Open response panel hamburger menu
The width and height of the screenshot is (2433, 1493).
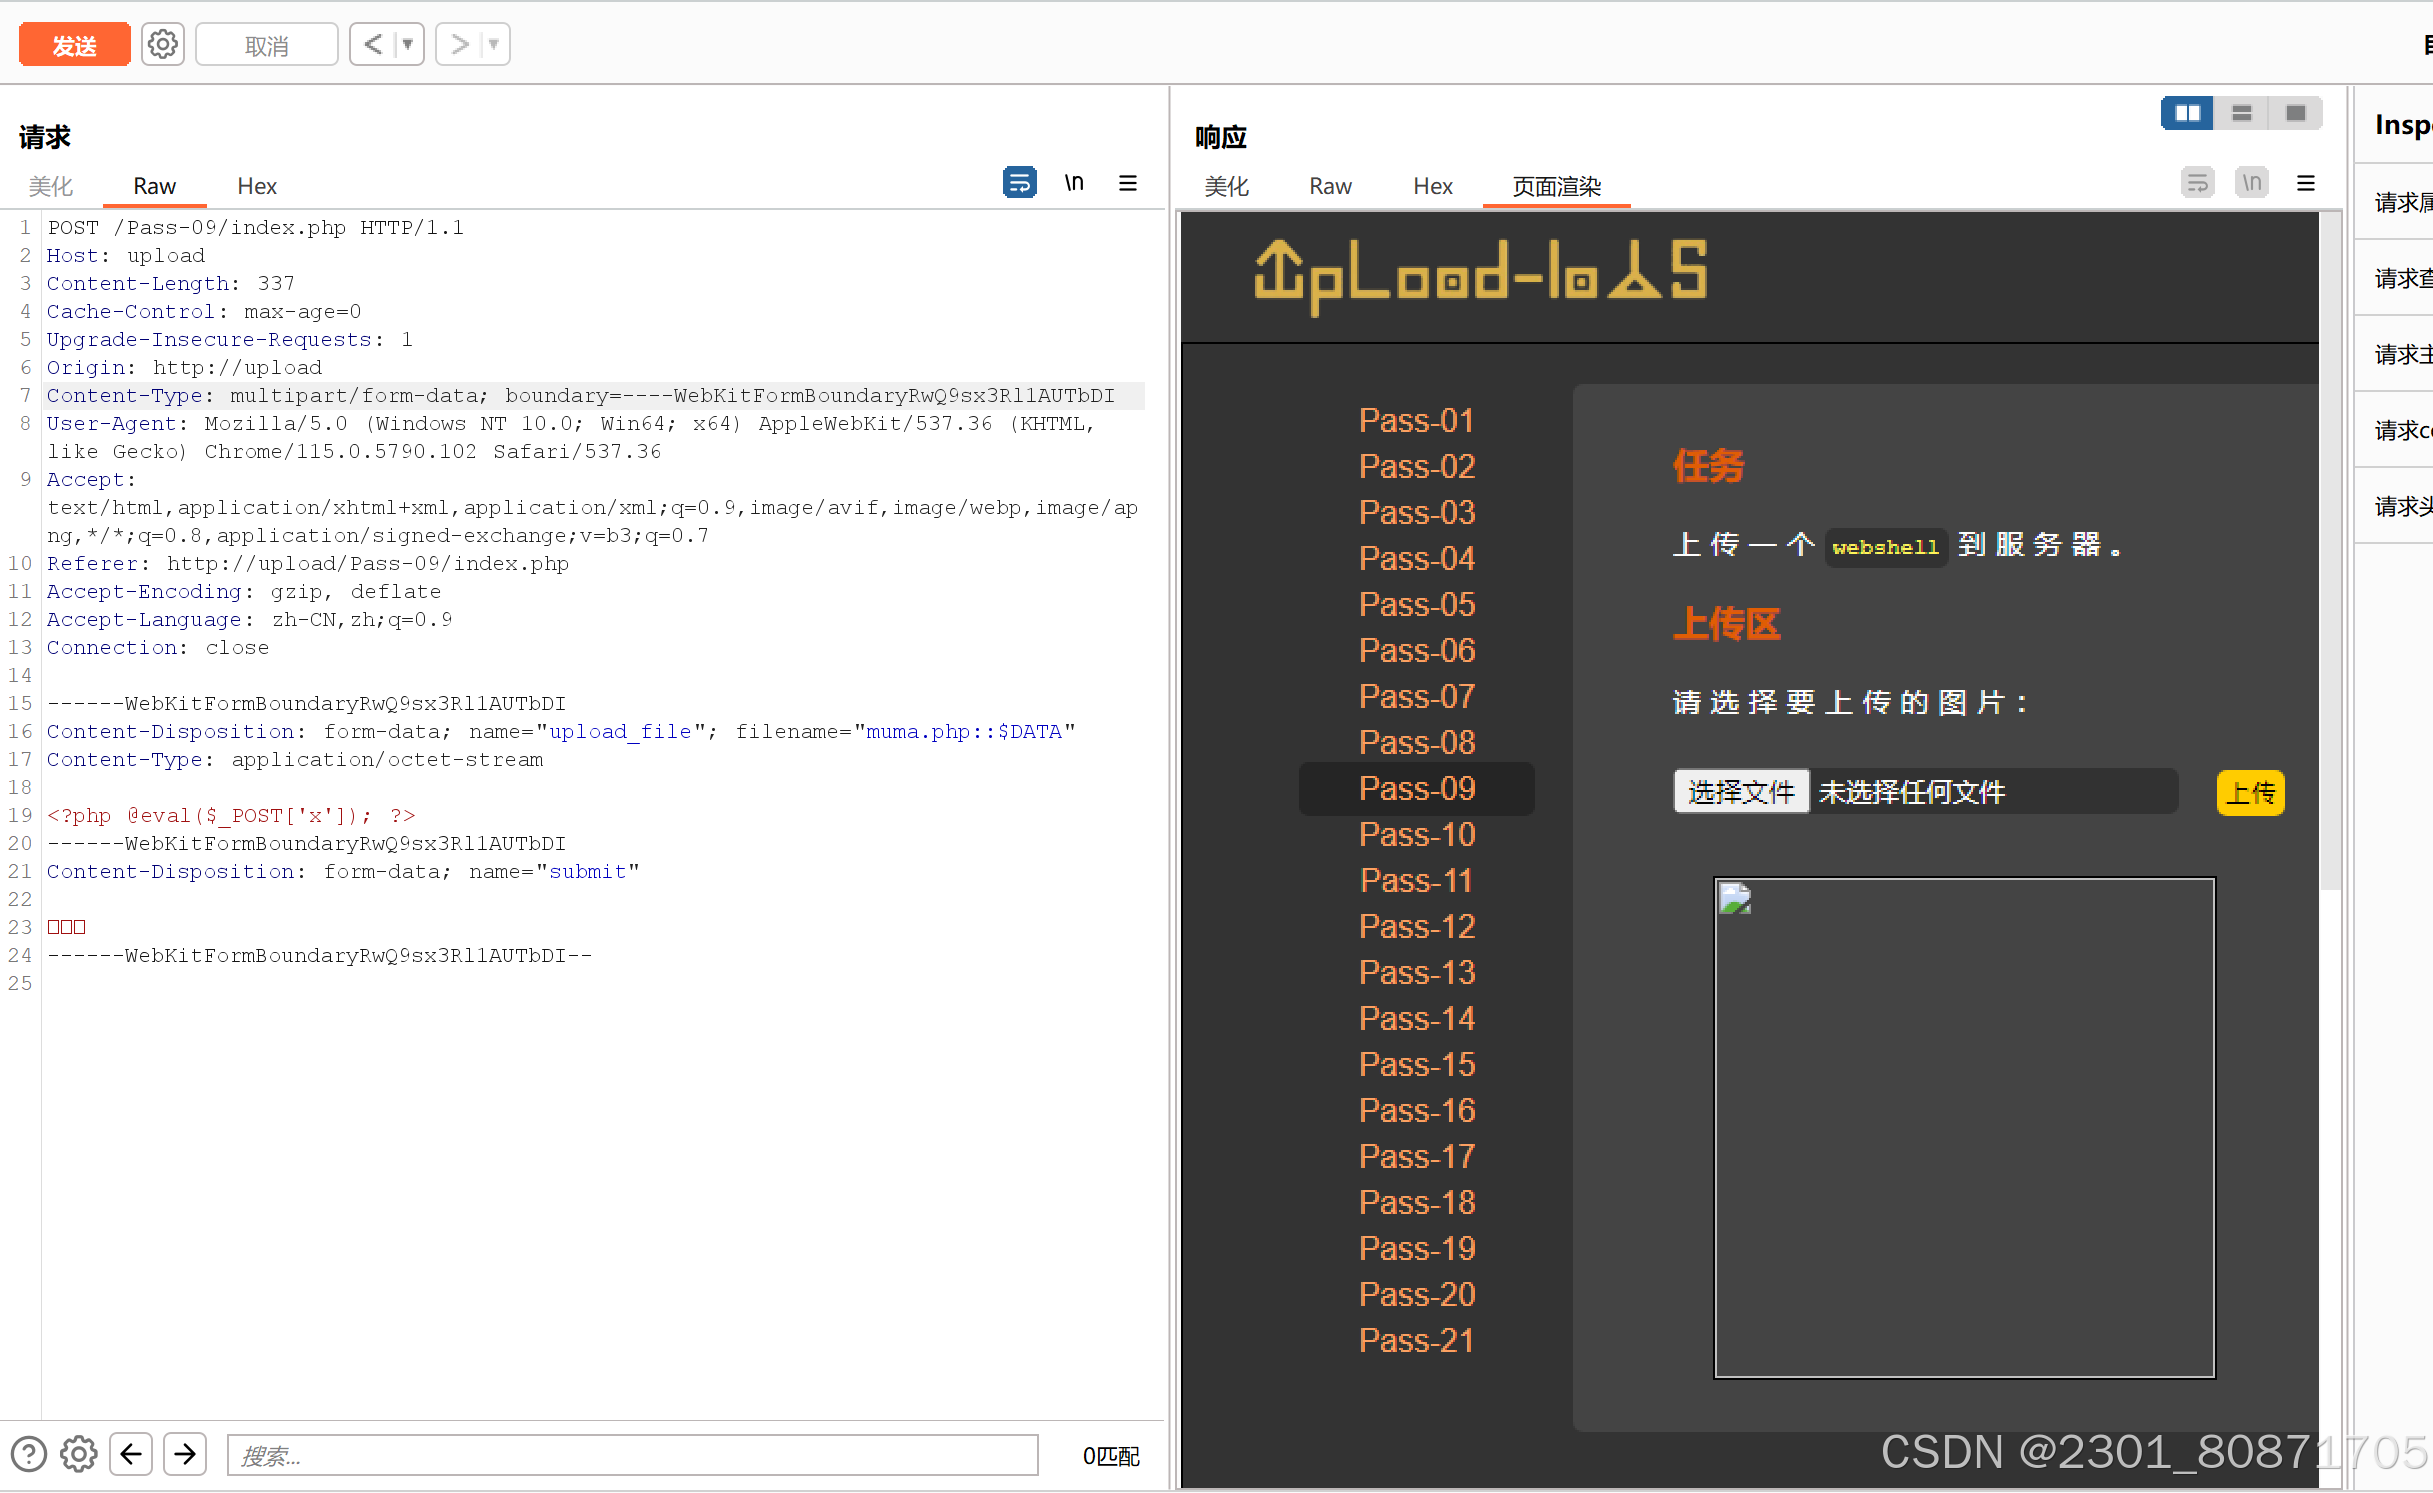click(x=2306, y=183)
